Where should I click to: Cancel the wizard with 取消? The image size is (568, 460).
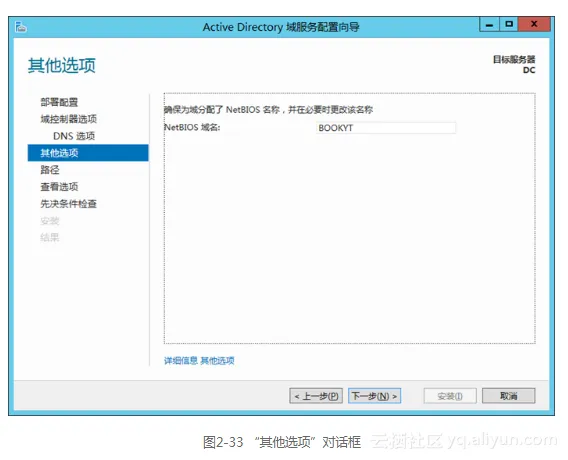point(509,396)
